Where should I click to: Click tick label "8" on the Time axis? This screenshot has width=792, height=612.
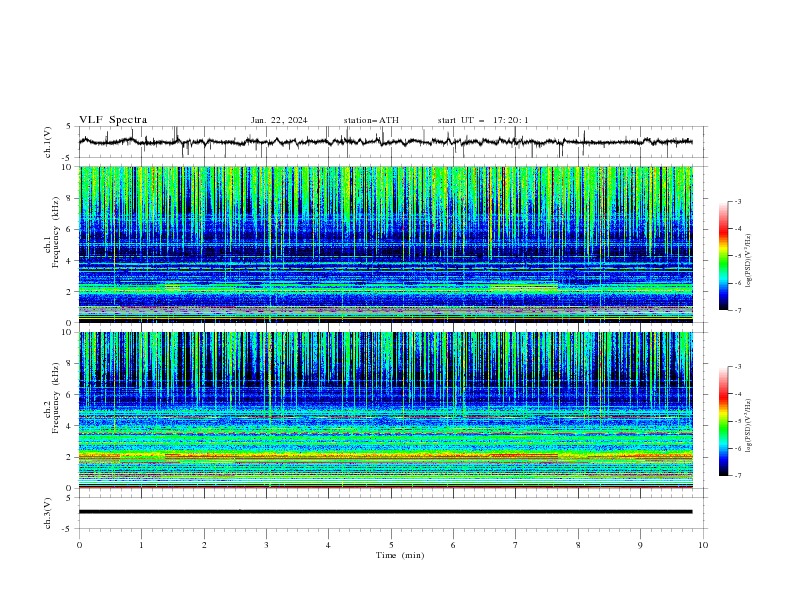pyautogui.click(x=578, y=545)
